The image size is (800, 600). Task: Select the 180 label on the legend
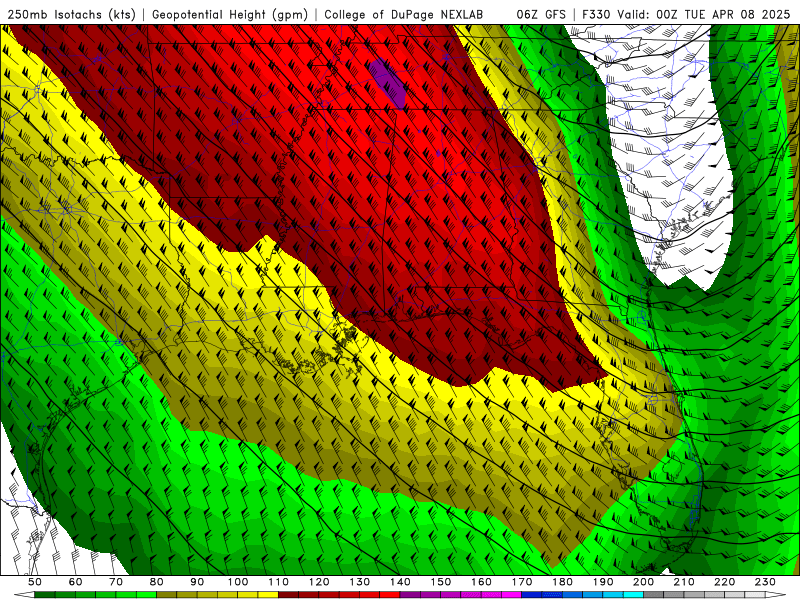point(562,582)
